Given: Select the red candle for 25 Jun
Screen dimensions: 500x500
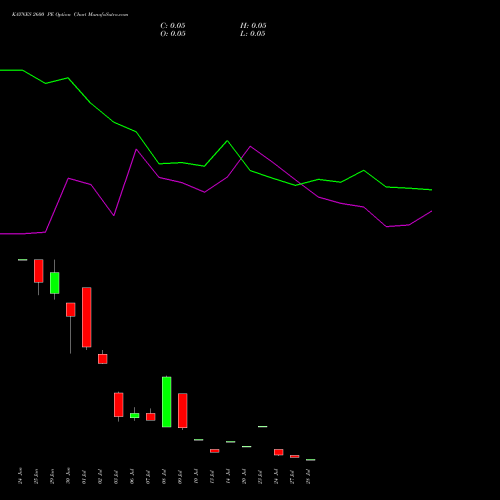Looking at the screenshot, I should click(x=39, y=271).
